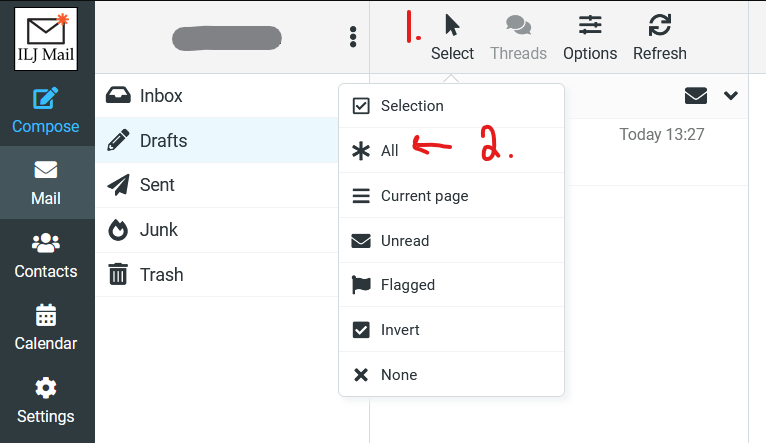Image resolution: width=766 pixels, height=443 pixels.
Task: Open the Contacts section
Action: coord(46,257)
